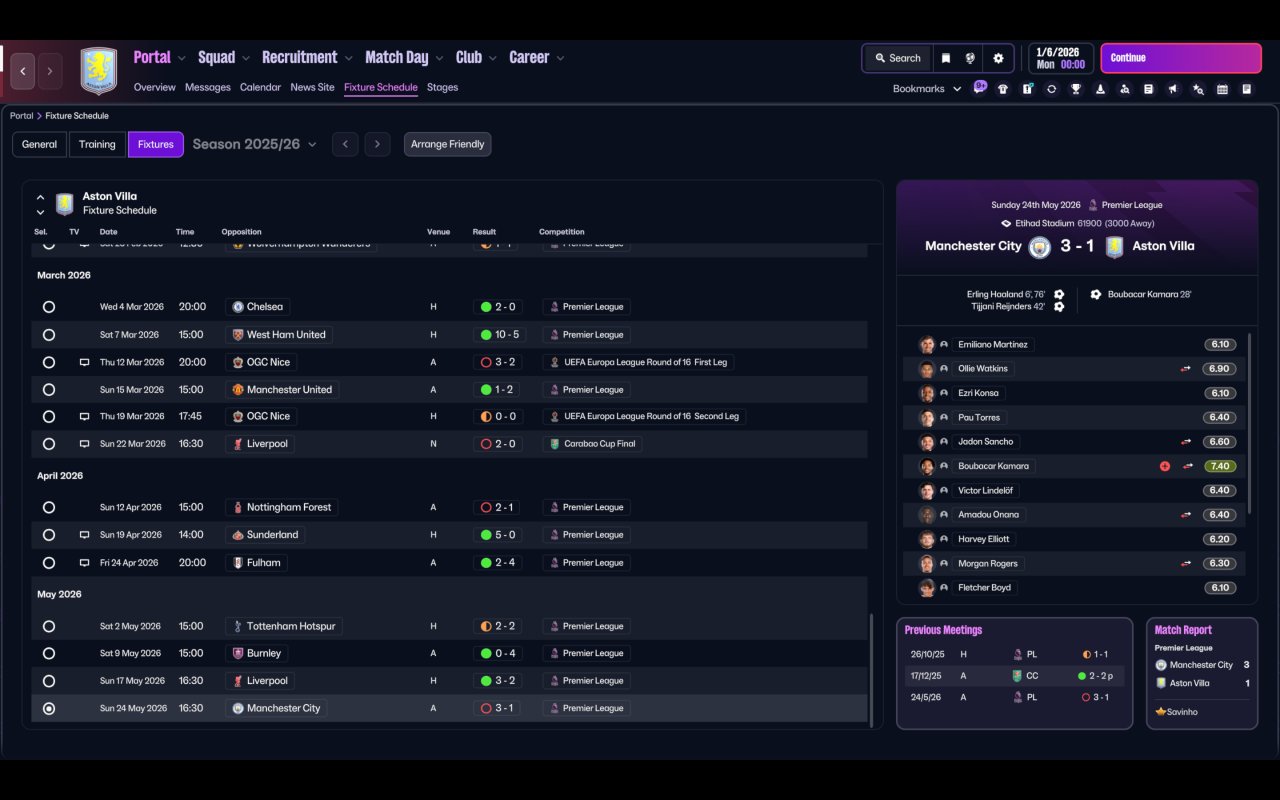Viewport: 1280px width, 800px height.
Task: Open the globe world icon in top bar
Action: 970,58
